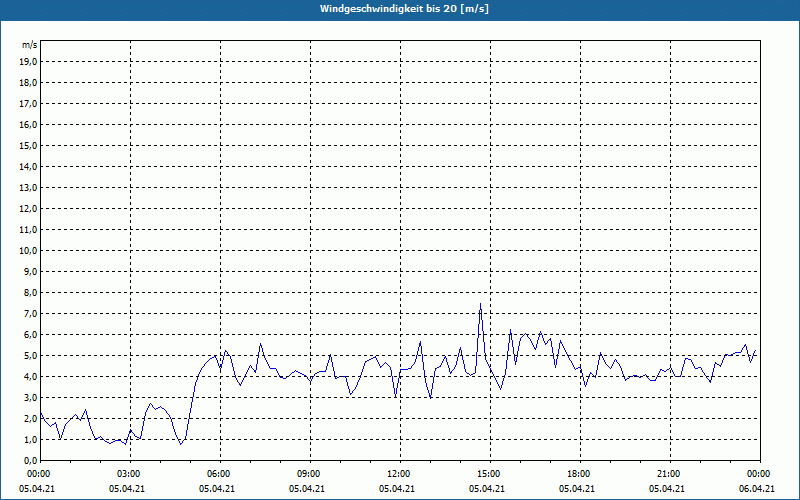The width and height of the screenshot is (800, 500).
Task: Click the '05.04.21' date under 18:00
Action: tap(577, 489)
